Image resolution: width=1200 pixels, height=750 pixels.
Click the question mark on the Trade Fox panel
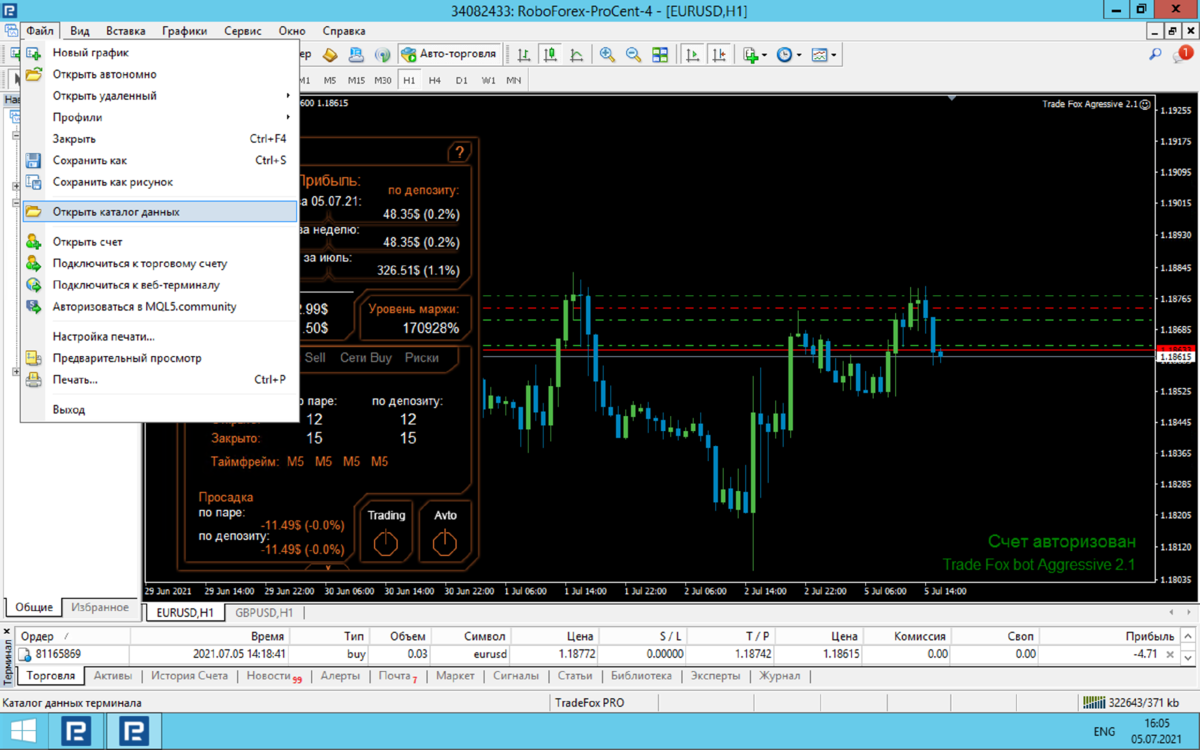[x=459, y=152]
